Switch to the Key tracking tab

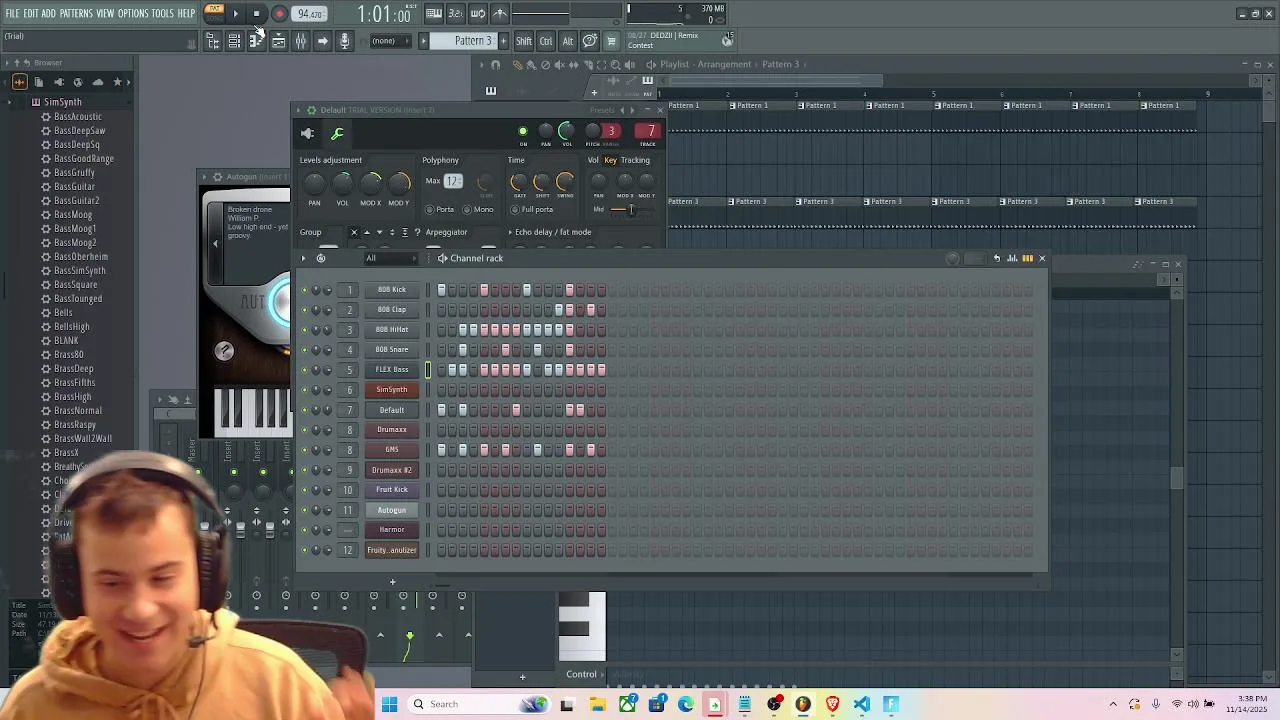[610, 160]
